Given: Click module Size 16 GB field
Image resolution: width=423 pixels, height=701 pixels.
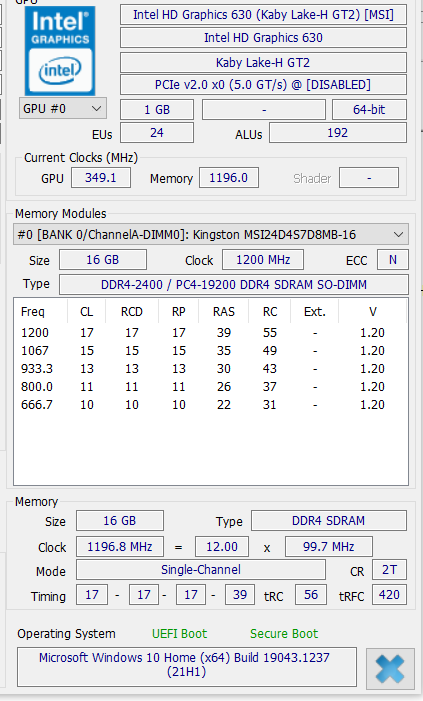Looking at the screenshot, I should click(x=103, y=260).
